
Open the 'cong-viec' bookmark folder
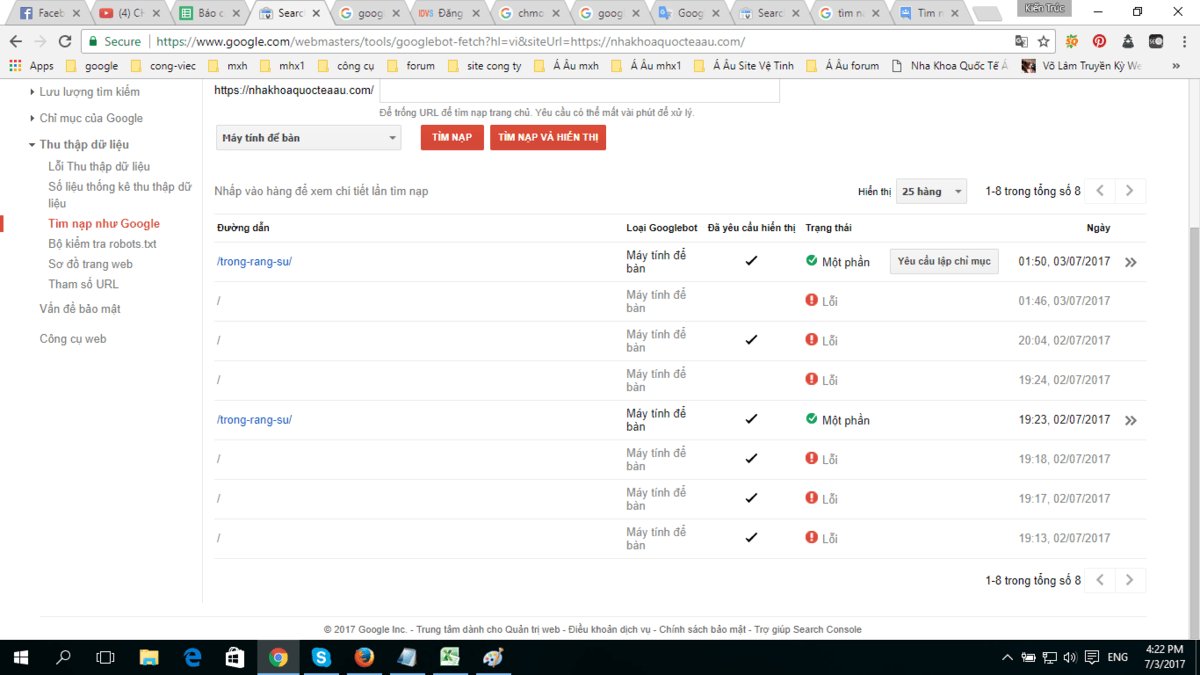[x=163, y=66]
